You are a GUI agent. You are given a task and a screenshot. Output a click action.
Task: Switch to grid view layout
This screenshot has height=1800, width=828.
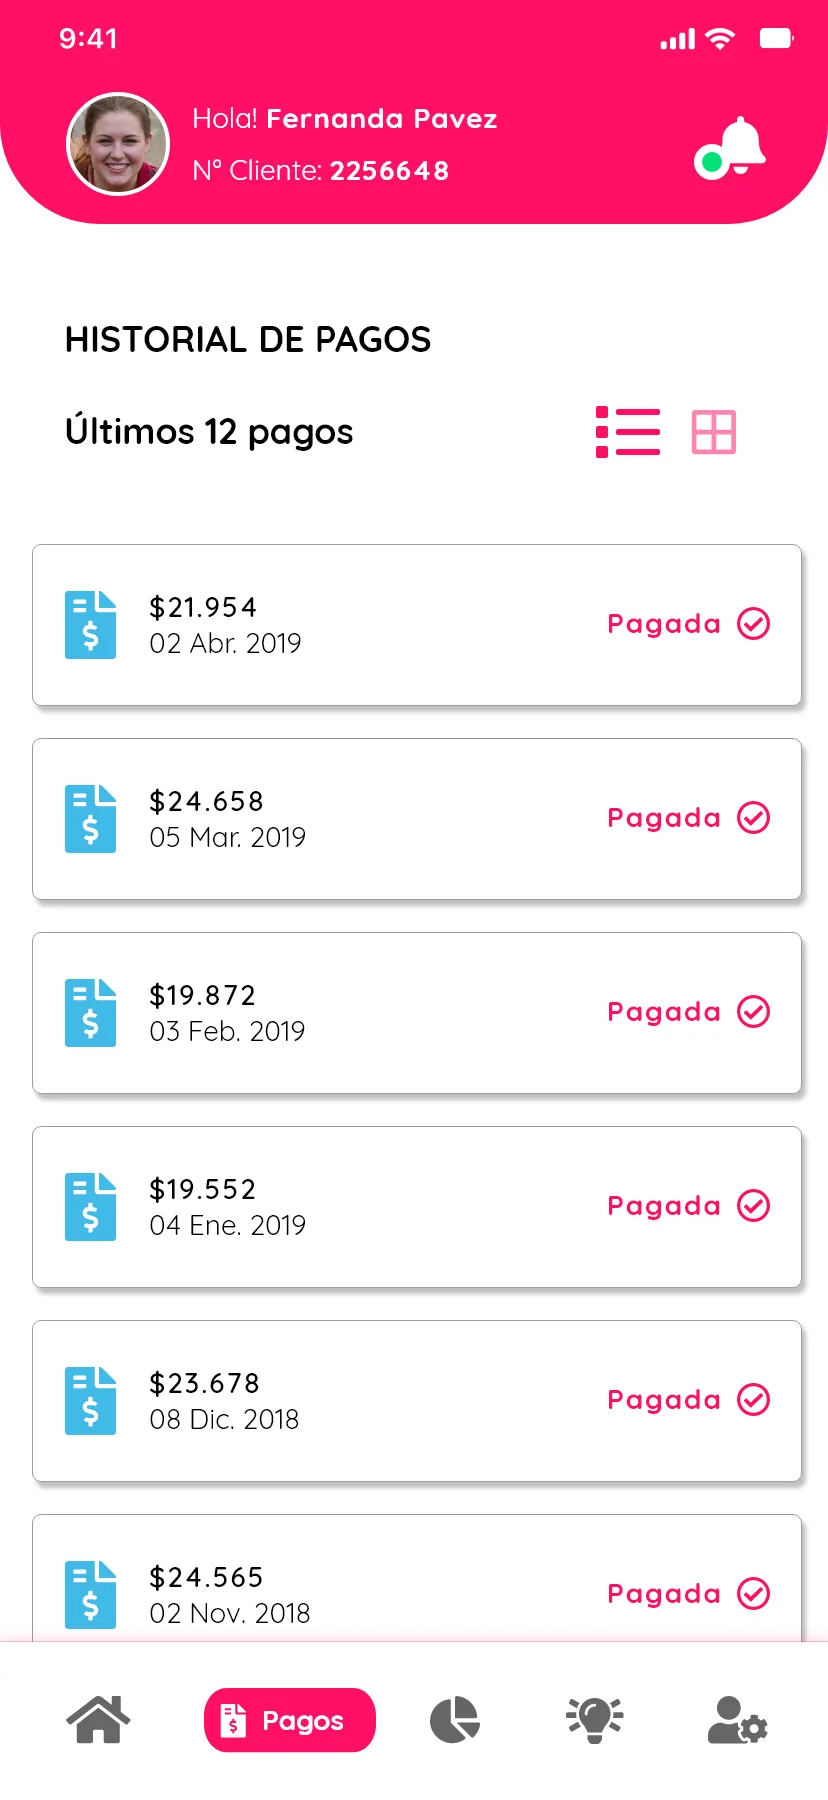(714, 432)
